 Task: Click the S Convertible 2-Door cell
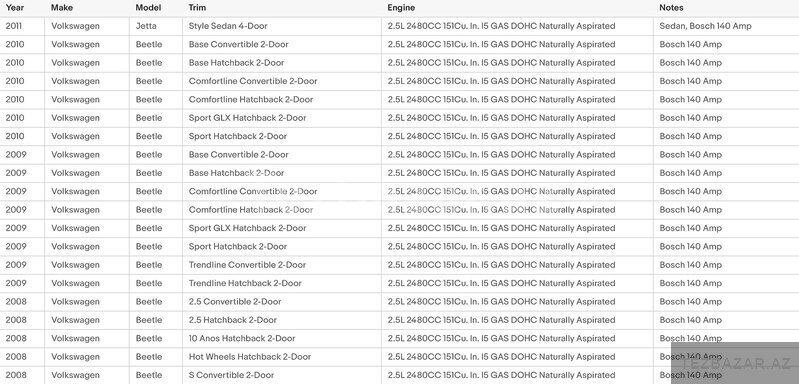(x=231, y=375)
